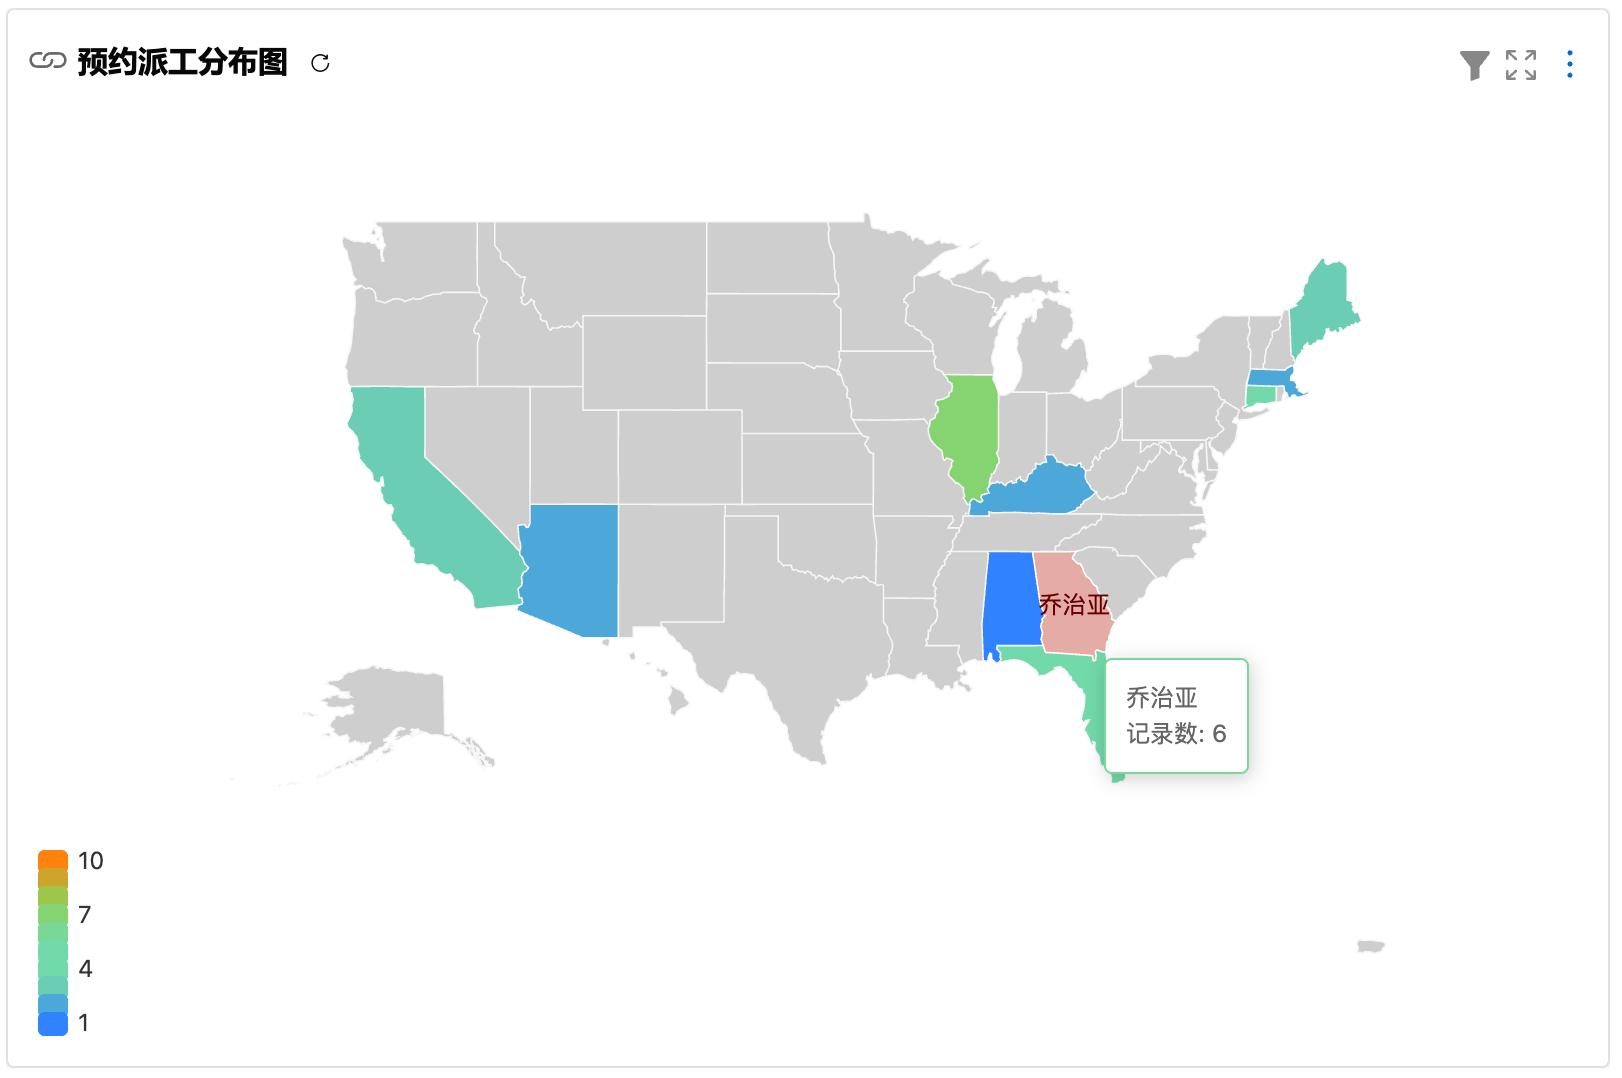1622x1078 pixels.
Task: Click the orange legend swatch labeled 10
Action: coord(53,861)
